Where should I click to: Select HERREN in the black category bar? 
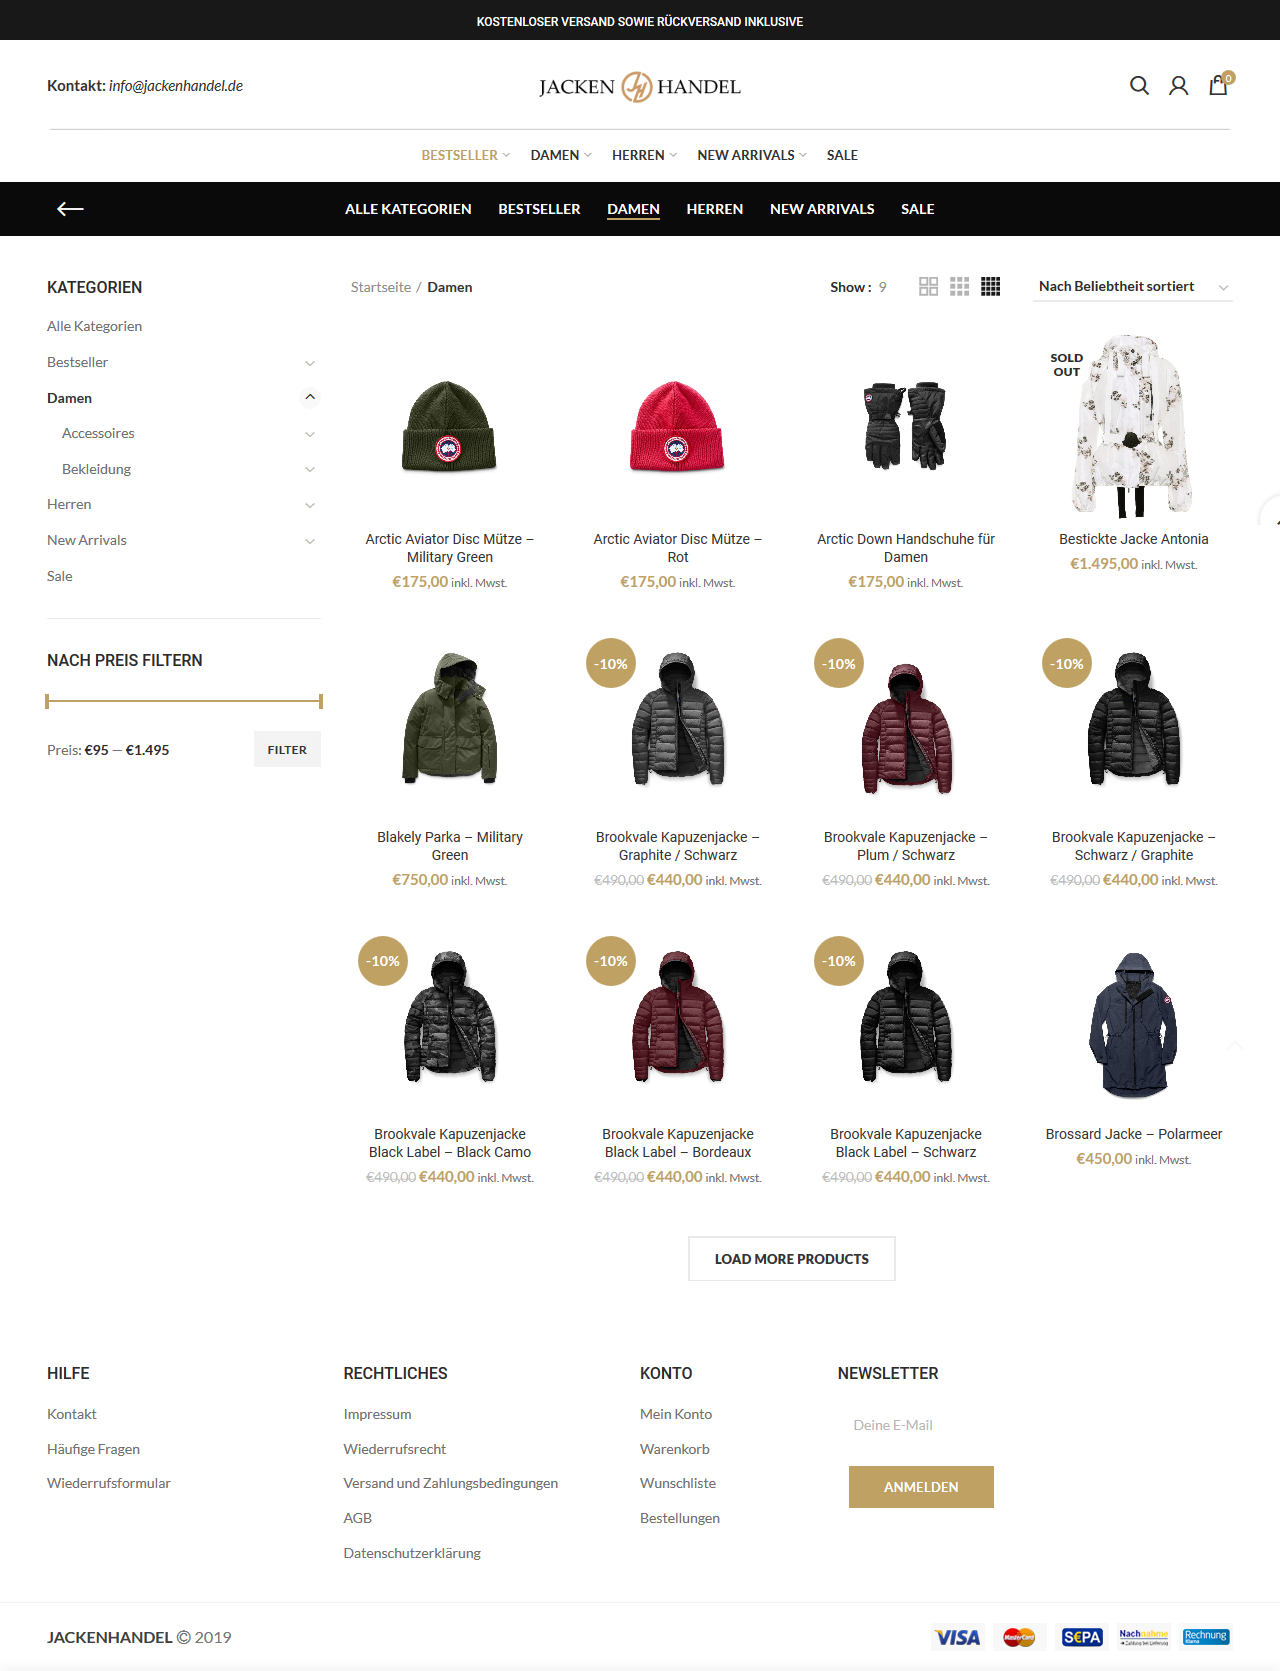coord(714,209)
